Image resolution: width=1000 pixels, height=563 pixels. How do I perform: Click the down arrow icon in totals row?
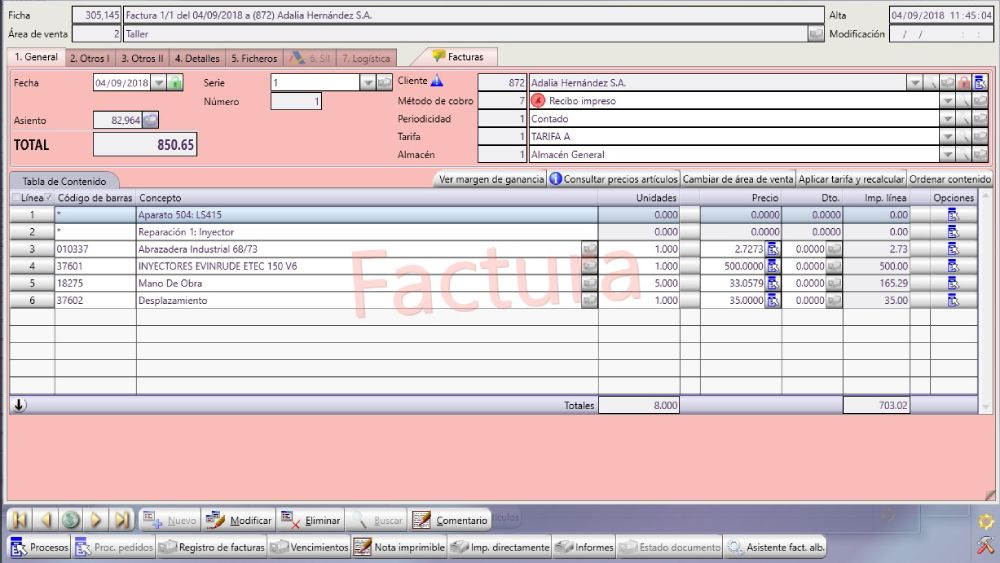pyautogui.click(x=20, y=405)
